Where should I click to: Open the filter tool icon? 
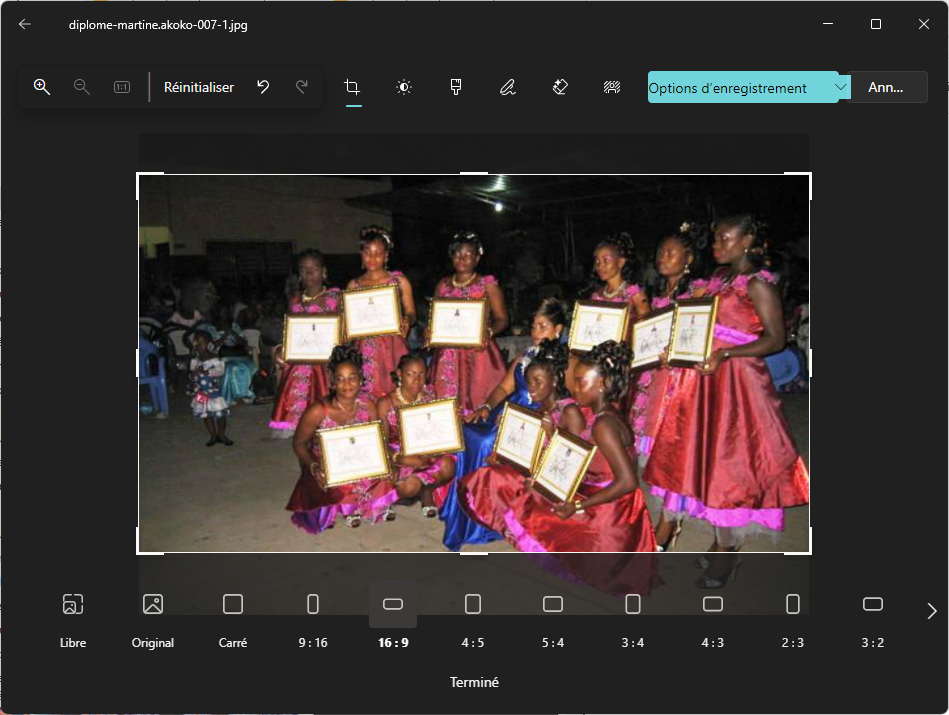click(456, 87)
